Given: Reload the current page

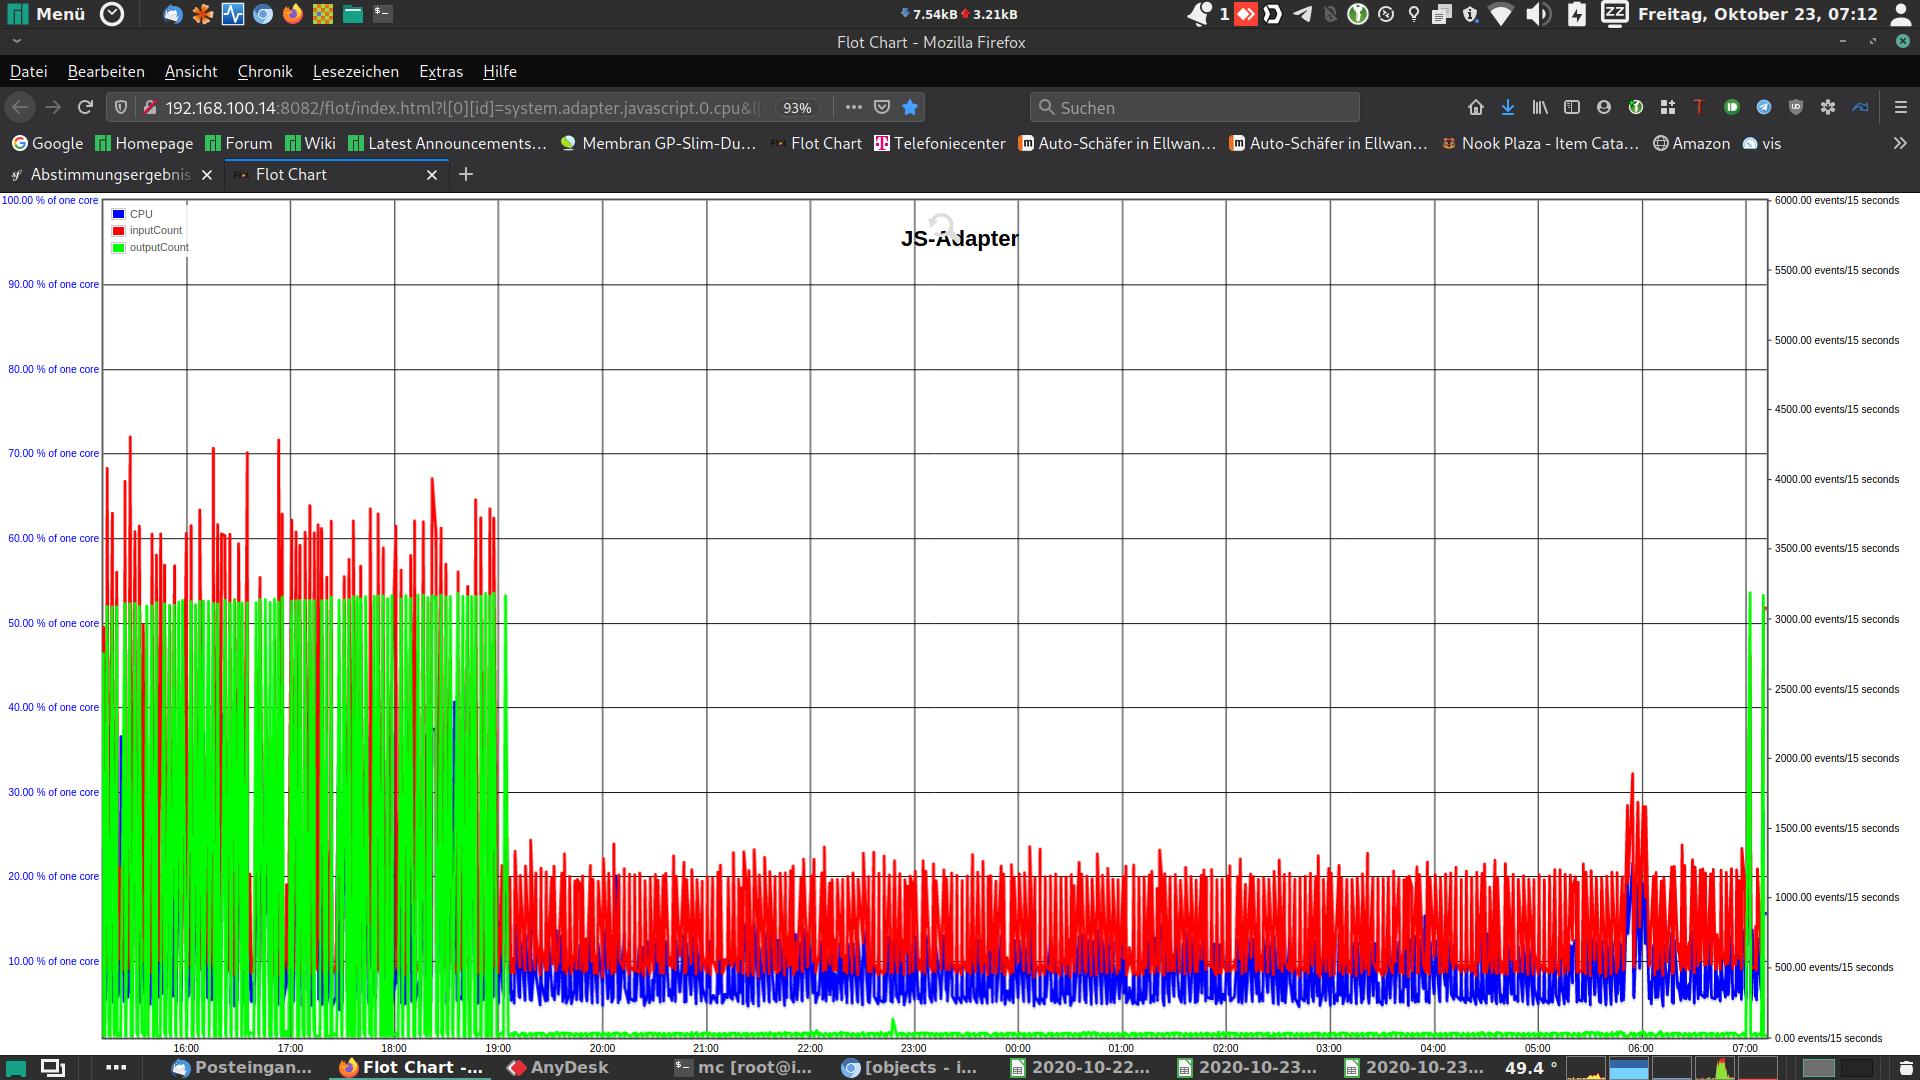Looking at the screenshot, I should click(x=85, y=107).
